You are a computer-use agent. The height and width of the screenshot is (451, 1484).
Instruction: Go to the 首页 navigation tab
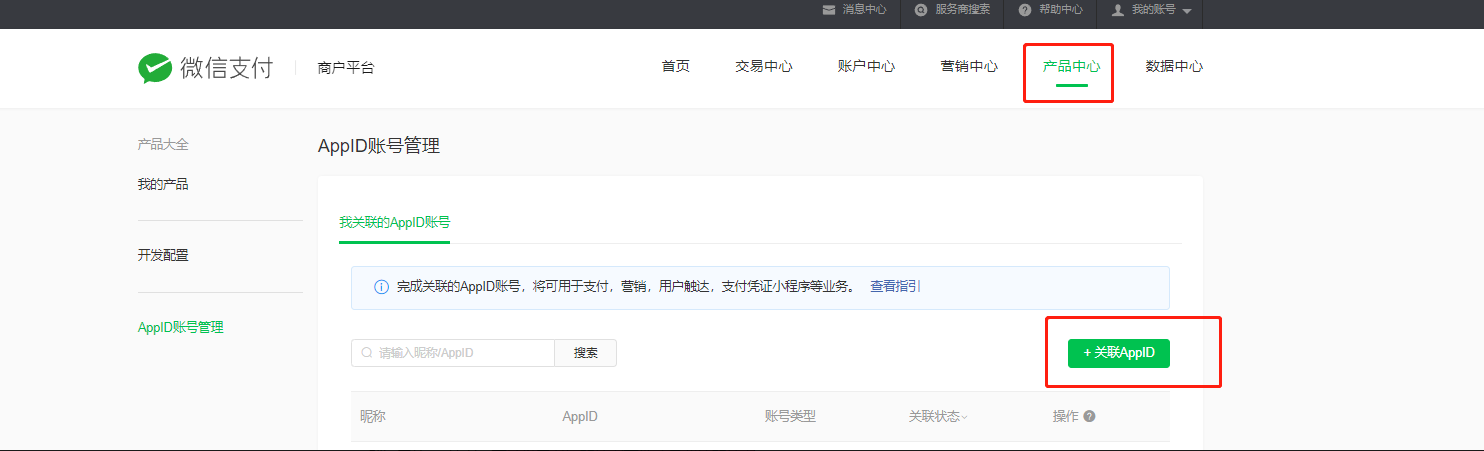pos(675,67)
